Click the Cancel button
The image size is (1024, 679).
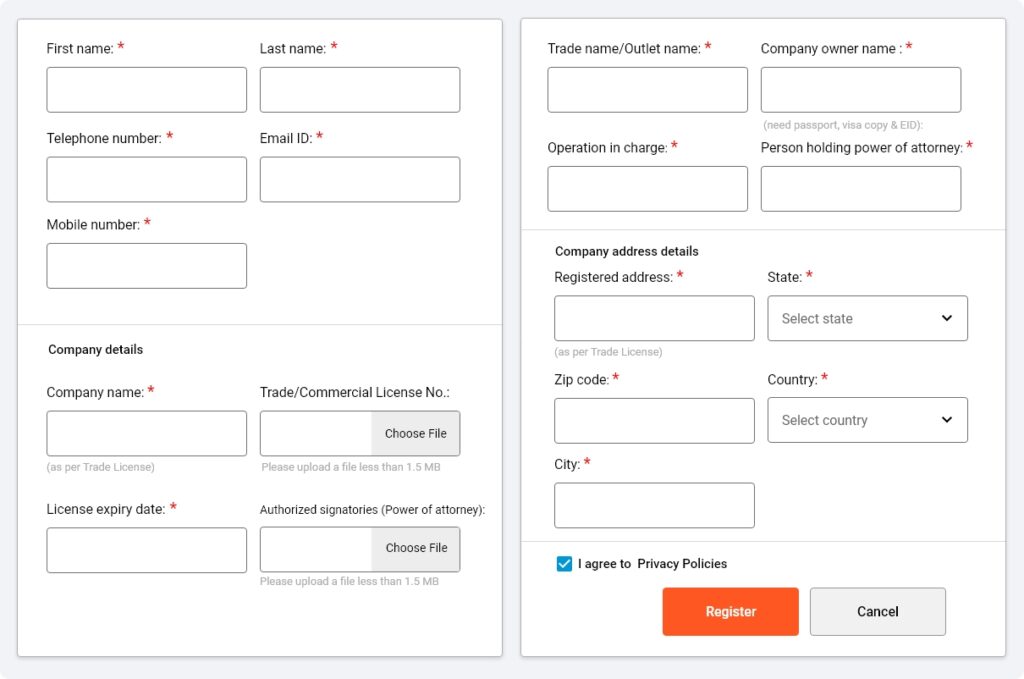tap(878, 611)
